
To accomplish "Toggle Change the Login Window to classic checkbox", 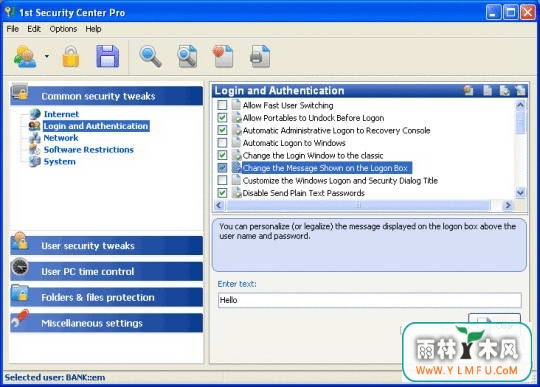I will [x=222, y=155].
